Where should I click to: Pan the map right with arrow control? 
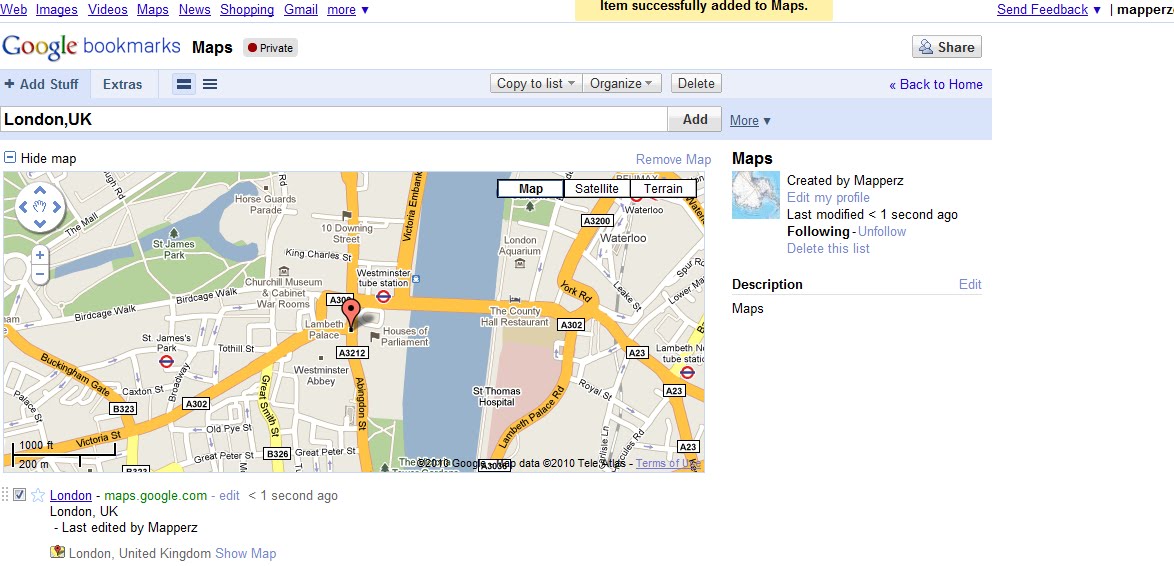click(x=56, y=207)
